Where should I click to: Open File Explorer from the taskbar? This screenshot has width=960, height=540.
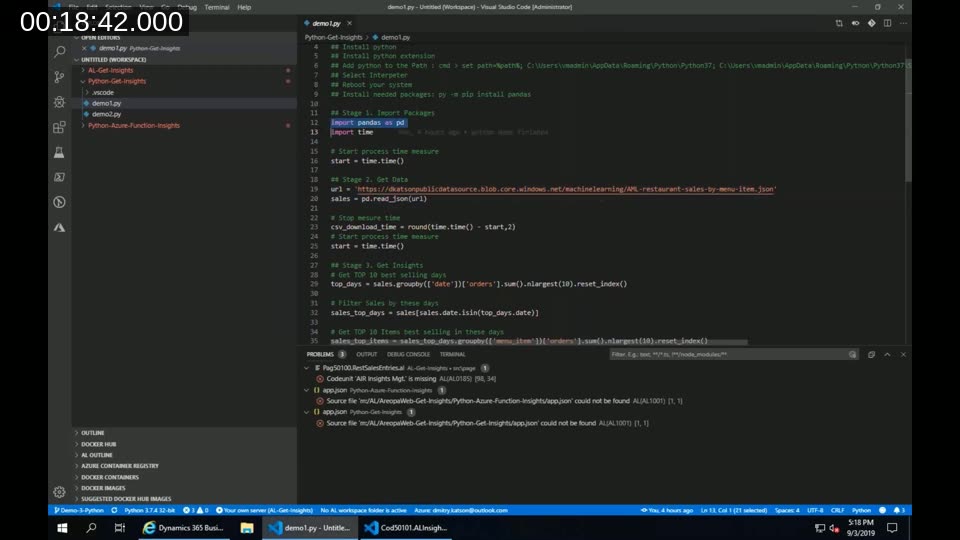[247, 528]
